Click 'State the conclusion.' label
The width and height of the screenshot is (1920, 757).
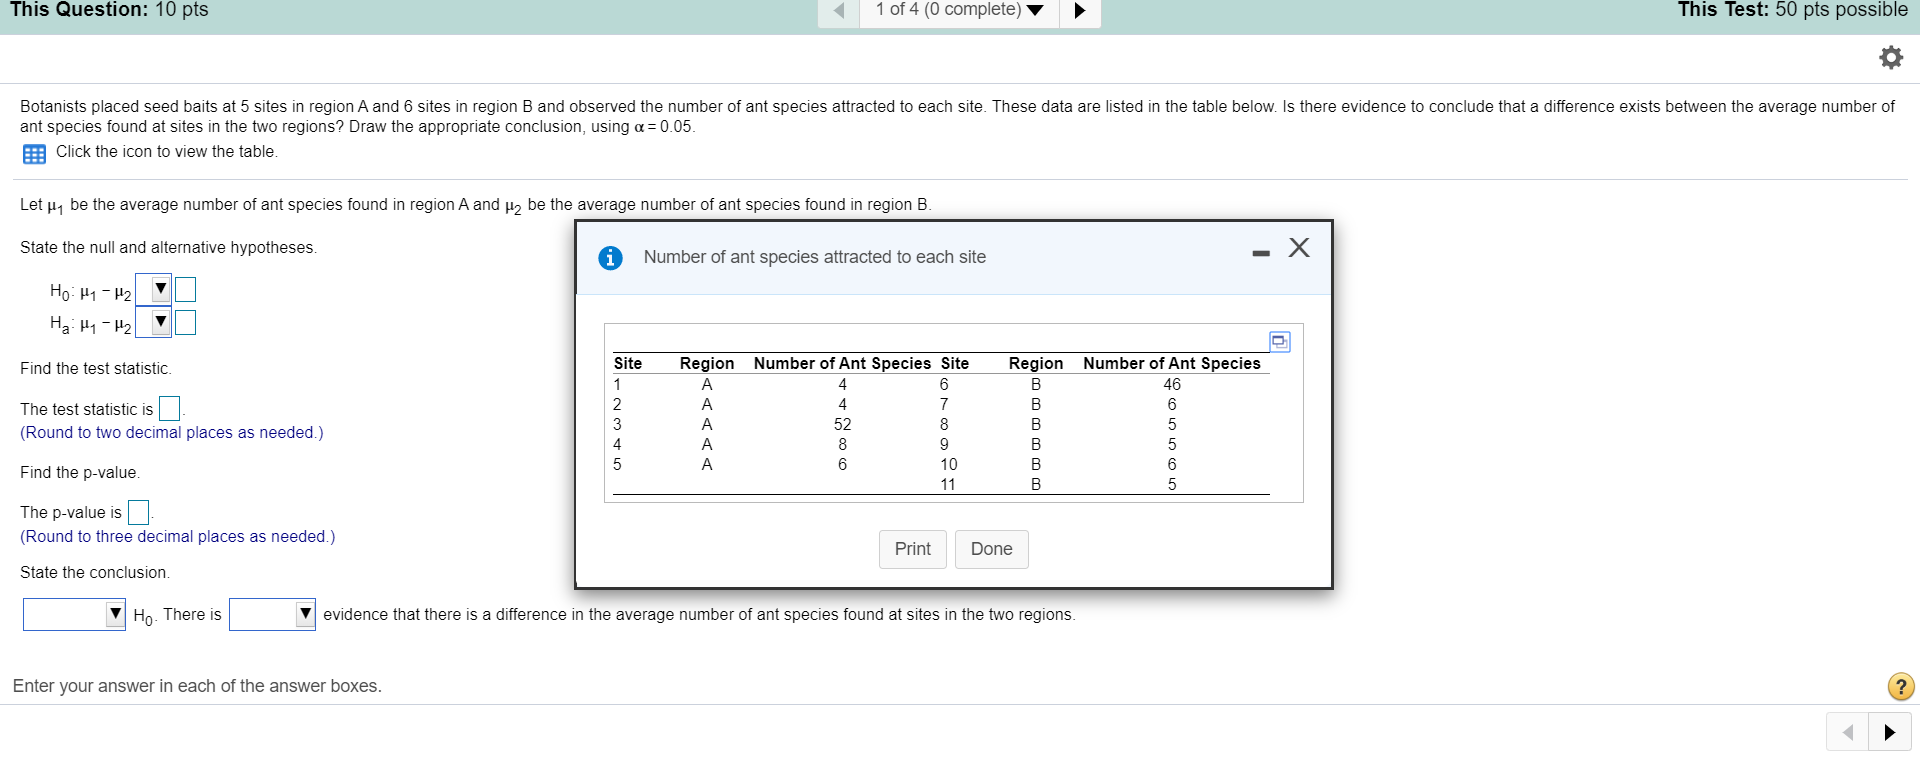click(95, 573)
